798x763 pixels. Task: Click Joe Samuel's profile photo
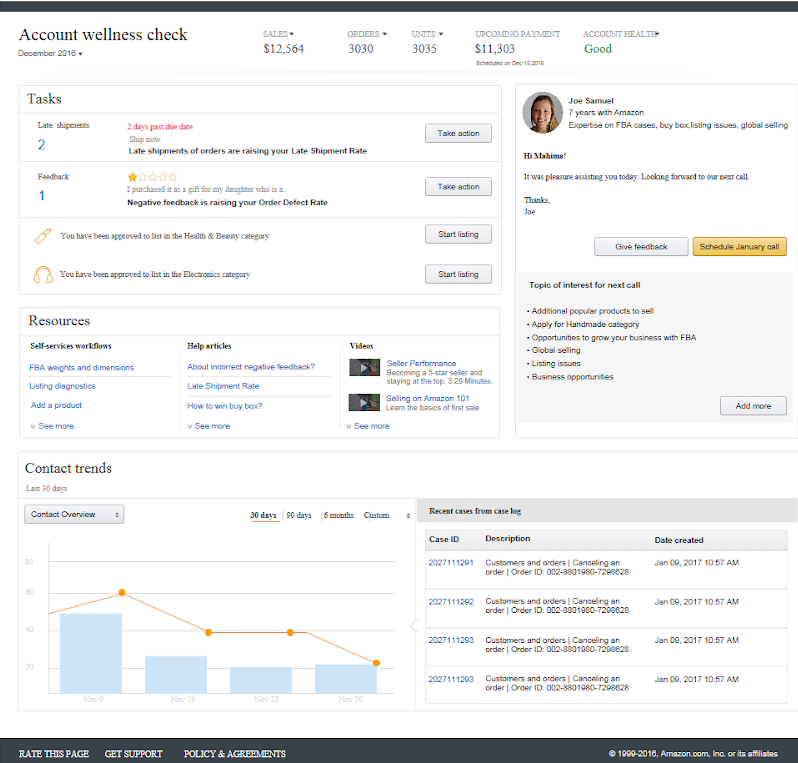[x=543, y=112]
